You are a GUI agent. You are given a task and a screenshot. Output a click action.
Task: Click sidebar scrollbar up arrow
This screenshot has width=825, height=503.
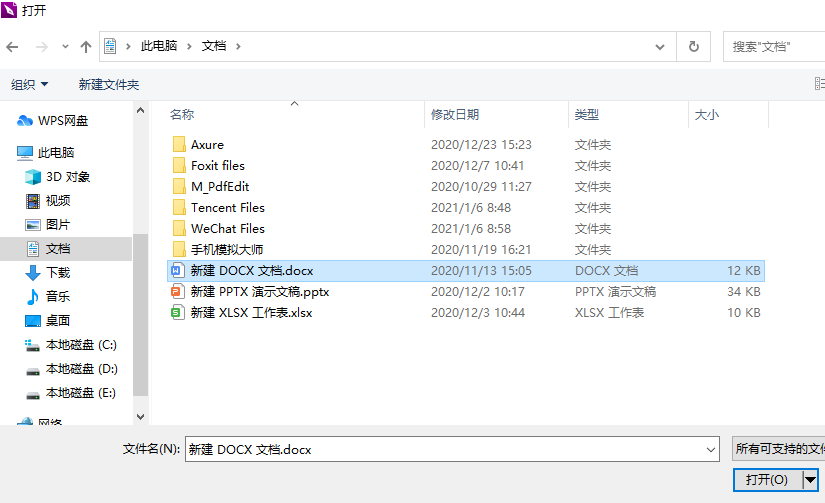(x=140, y=110)
